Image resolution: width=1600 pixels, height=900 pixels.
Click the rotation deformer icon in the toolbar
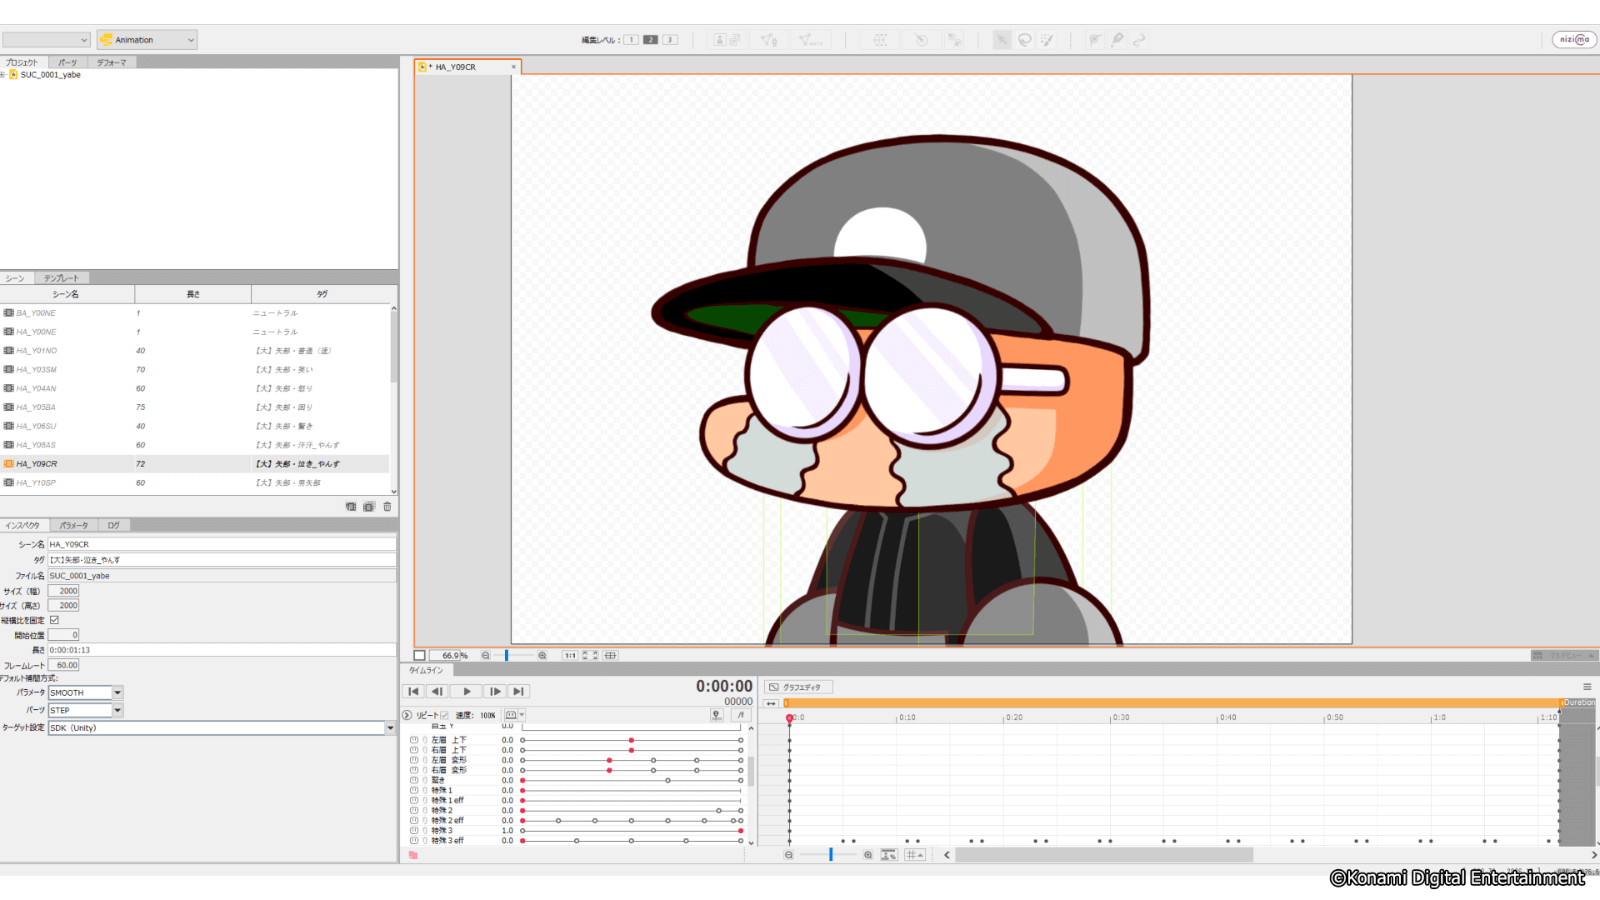pyautogui.click(x=921, y=40)
